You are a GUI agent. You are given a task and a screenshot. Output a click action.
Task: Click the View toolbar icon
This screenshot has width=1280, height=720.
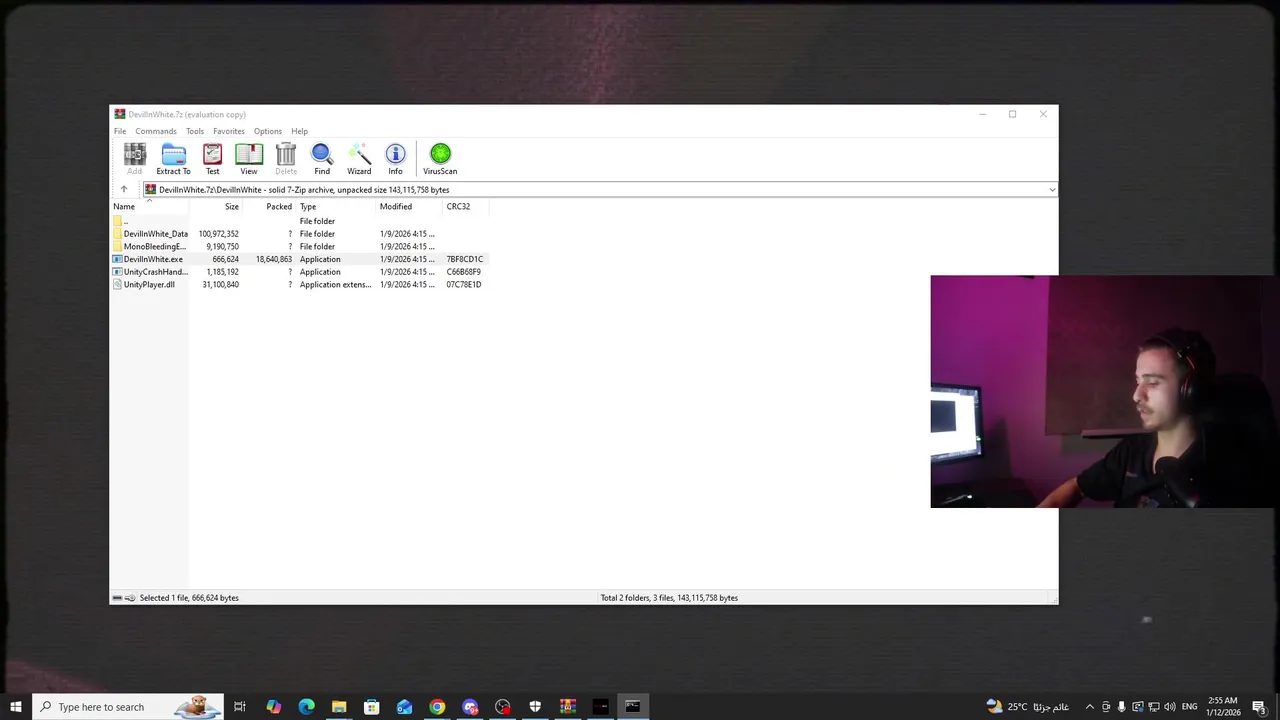coord(249,158)
